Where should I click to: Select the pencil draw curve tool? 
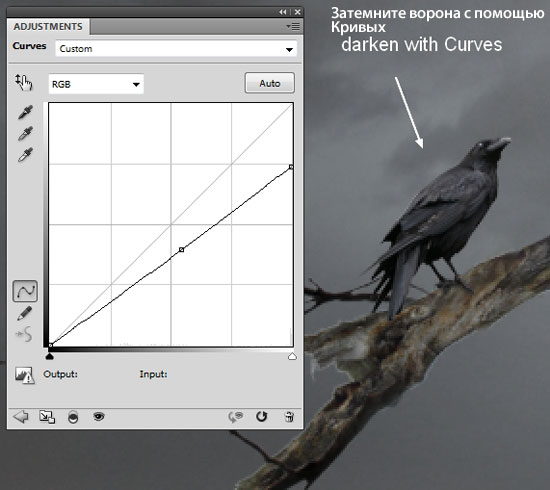pos(25,313)
